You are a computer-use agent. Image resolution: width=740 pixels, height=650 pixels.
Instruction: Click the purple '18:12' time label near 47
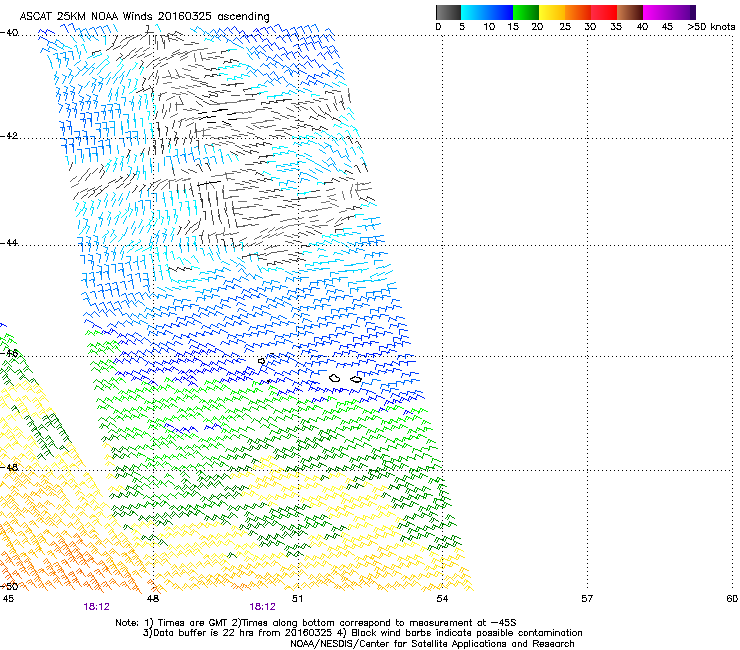[96, 607]
